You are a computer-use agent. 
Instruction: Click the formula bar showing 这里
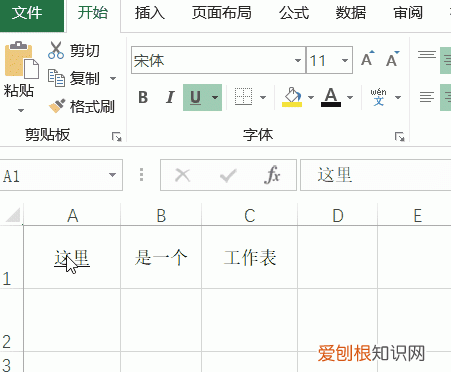[376, 175]
